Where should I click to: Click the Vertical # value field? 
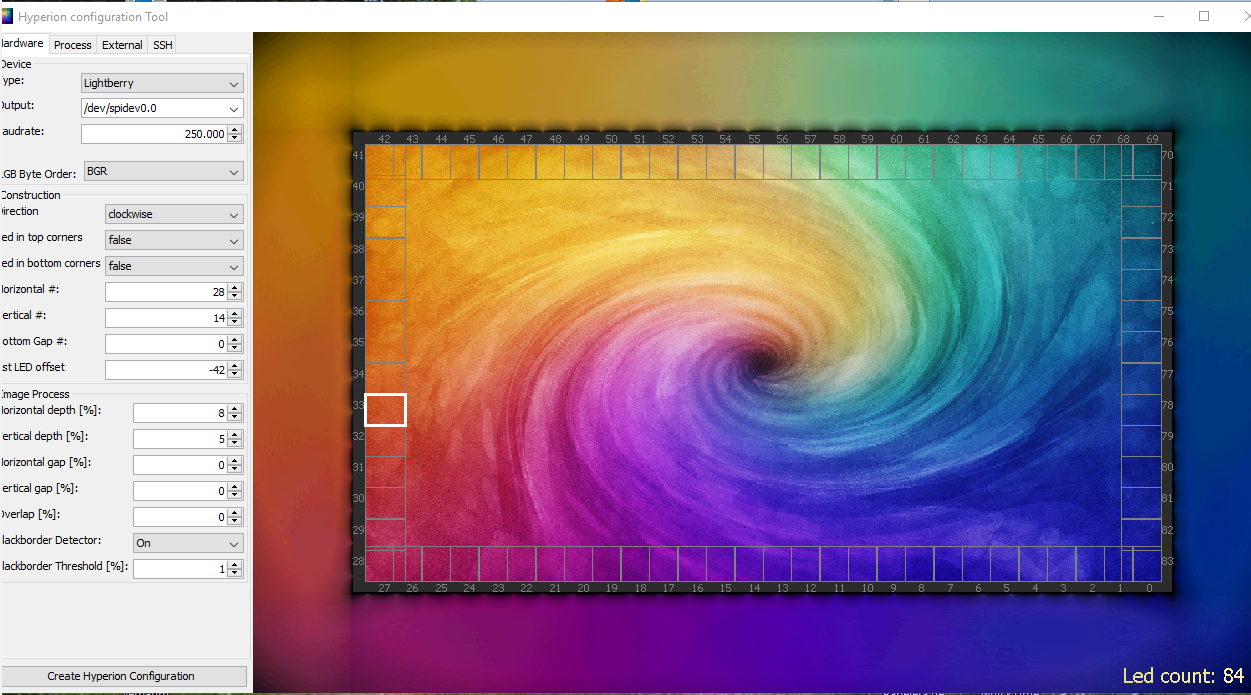(166, 318)
